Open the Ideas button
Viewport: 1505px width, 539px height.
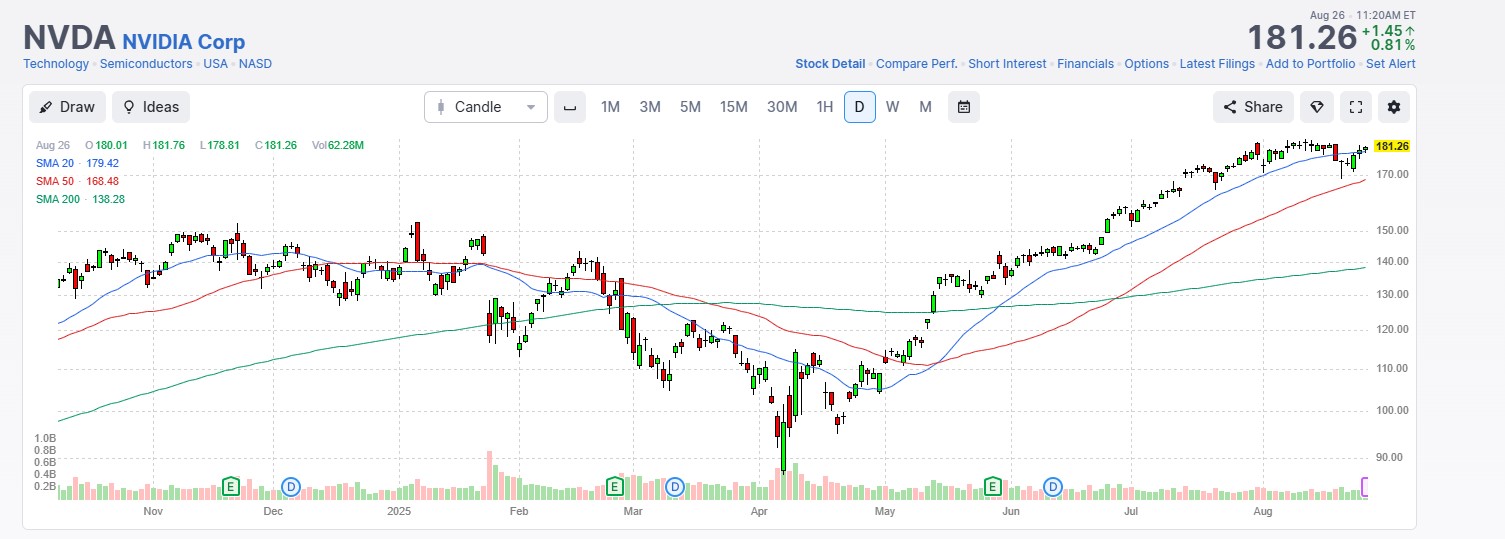click(151, 107)
